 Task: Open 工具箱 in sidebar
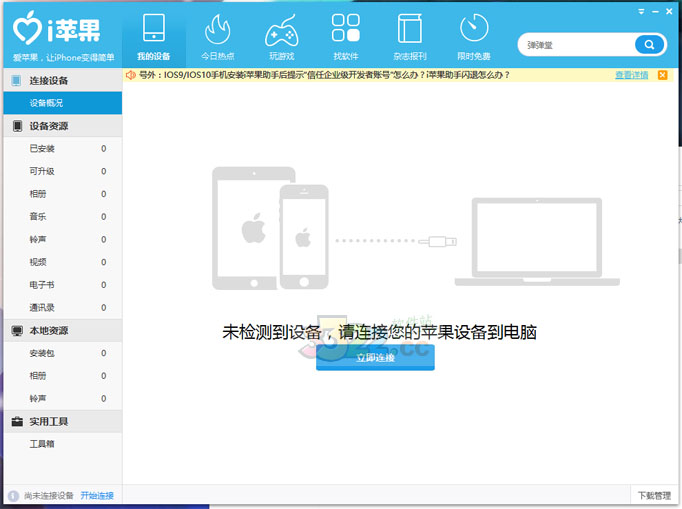[x=63, y=444]
